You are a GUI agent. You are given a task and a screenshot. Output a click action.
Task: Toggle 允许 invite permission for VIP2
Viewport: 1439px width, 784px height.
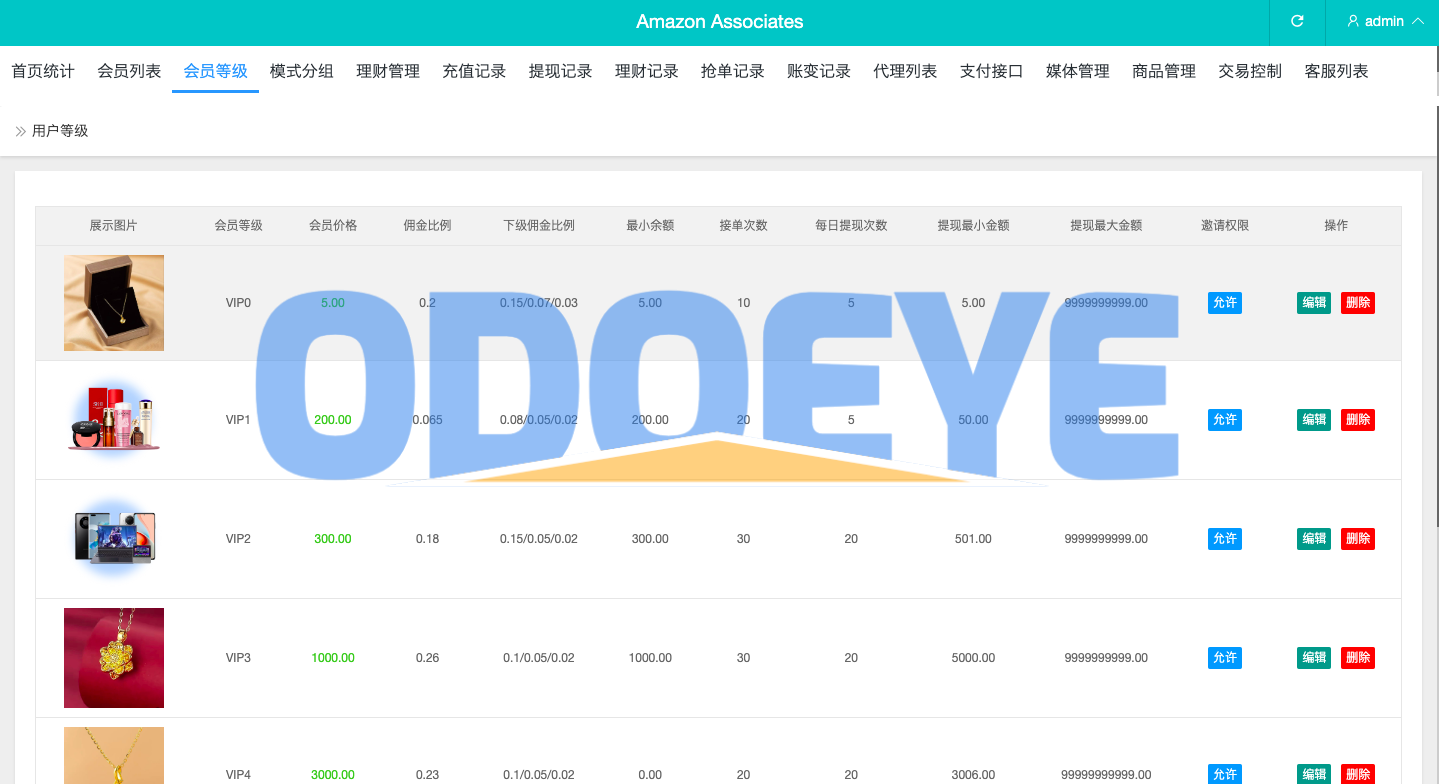click(x=1224, y=539)
